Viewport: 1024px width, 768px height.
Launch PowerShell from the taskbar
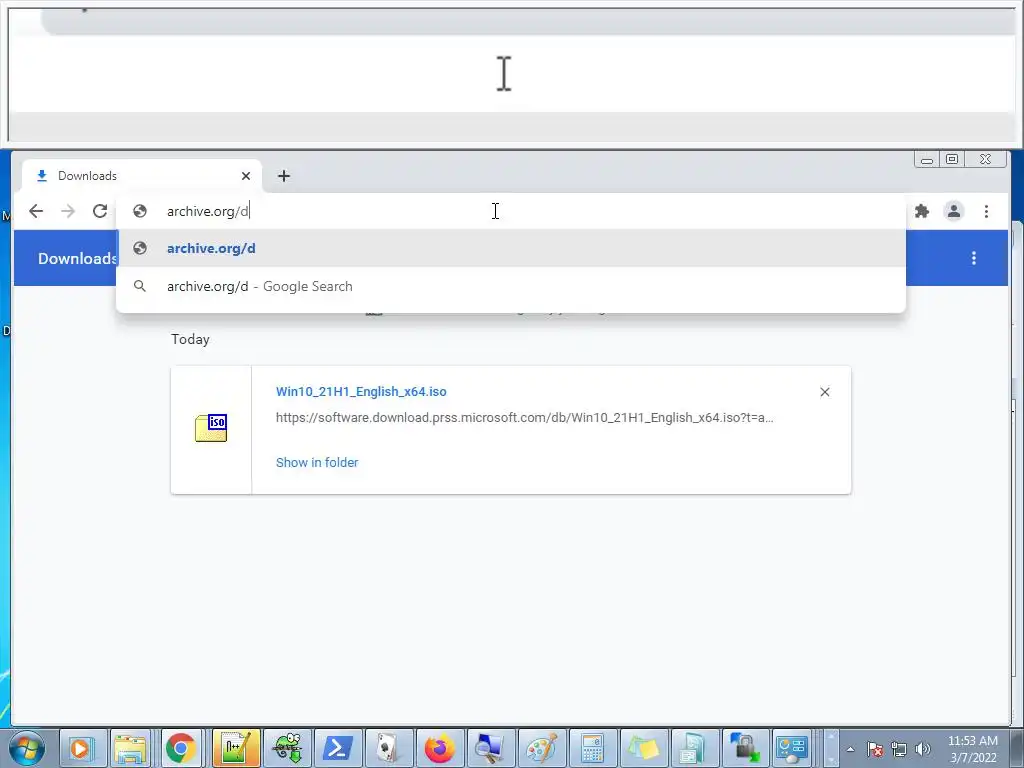(x=338, y=748)
